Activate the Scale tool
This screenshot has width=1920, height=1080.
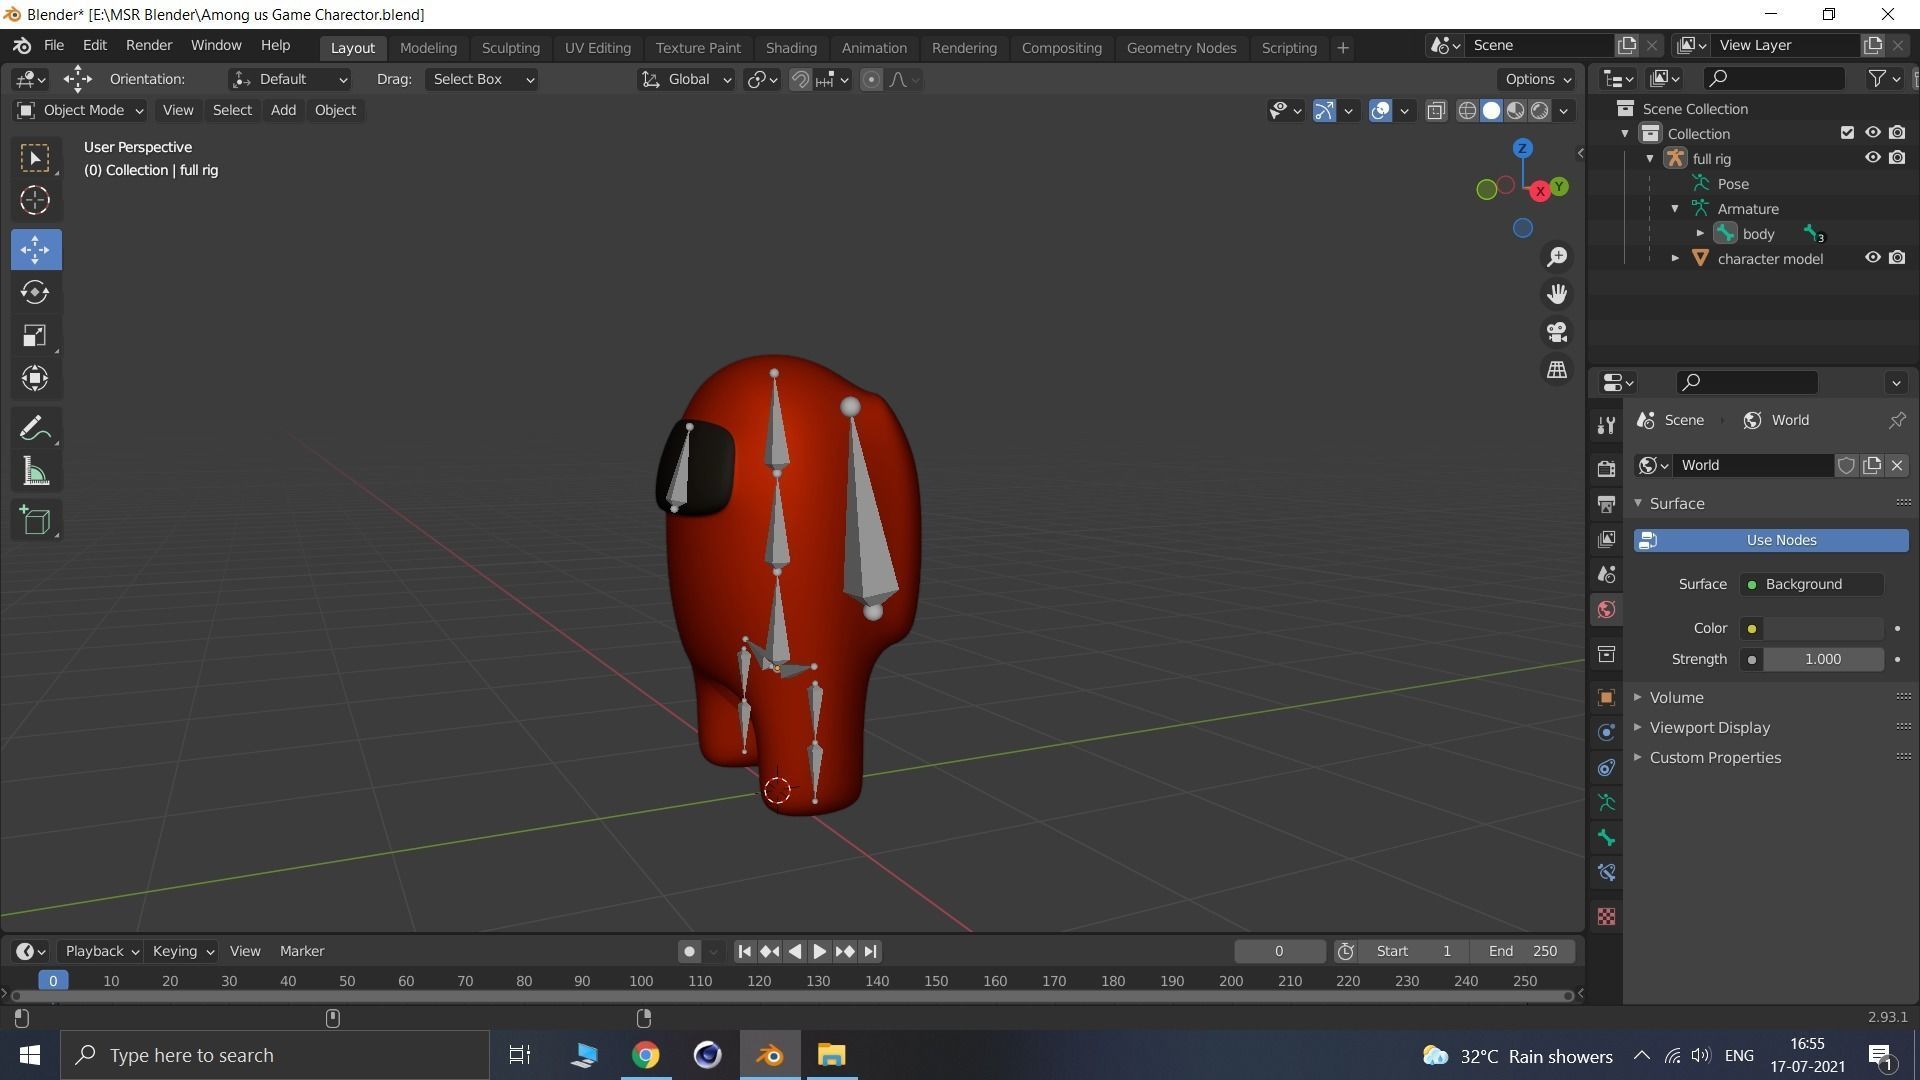pyautogui.click(x=36, y=335)
